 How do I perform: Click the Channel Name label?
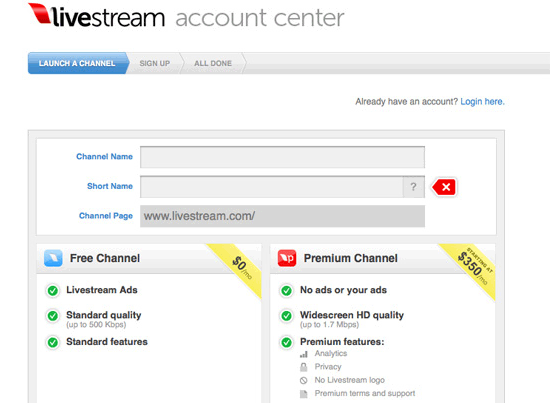[x=105, y=157]
